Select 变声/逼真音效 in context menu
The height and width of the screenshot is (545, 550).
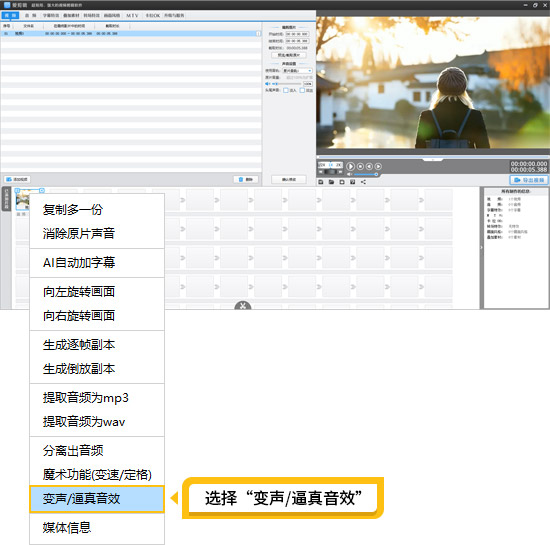[97, 499]
